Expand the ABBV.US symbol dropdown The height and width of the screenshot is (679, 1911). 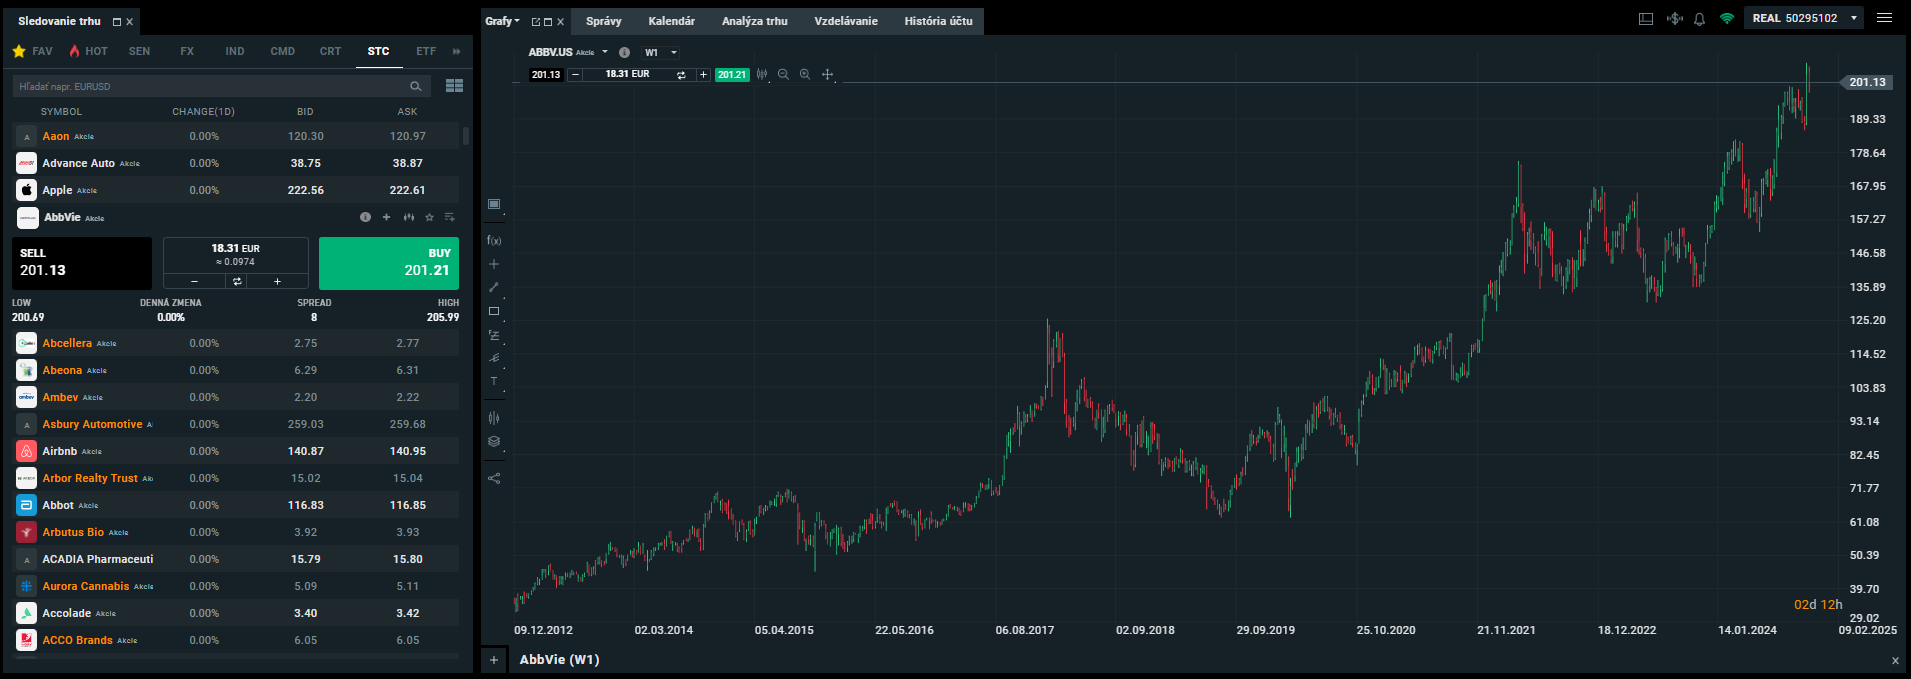(605, 52)
